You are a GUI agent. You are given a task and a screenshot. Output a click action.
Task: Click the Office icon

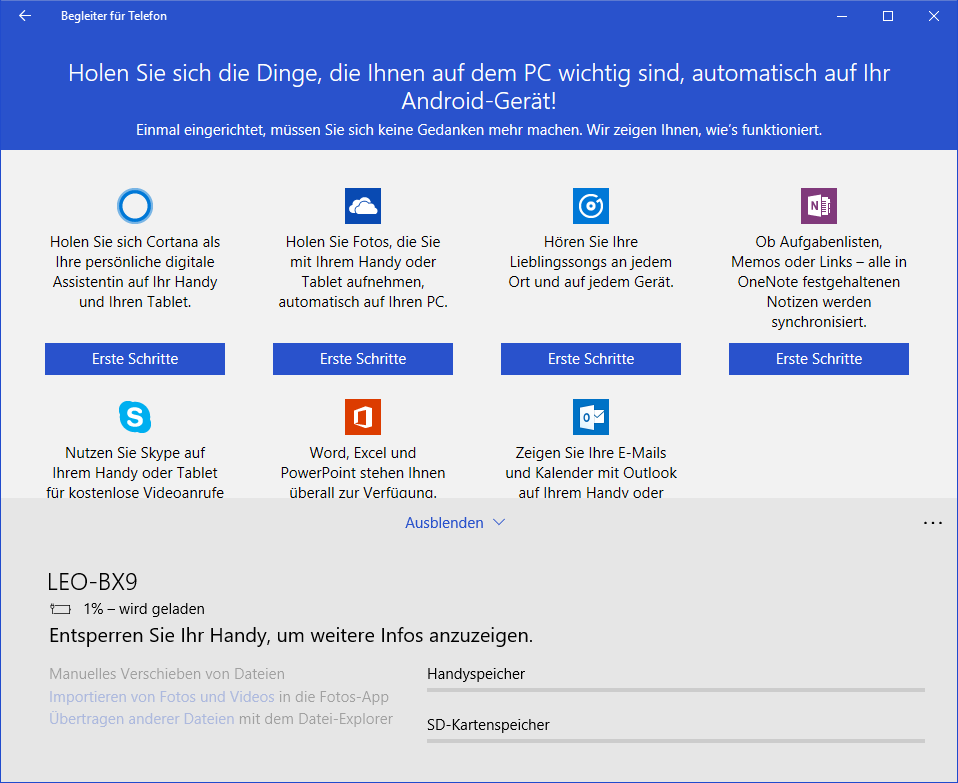coord(363,417)
